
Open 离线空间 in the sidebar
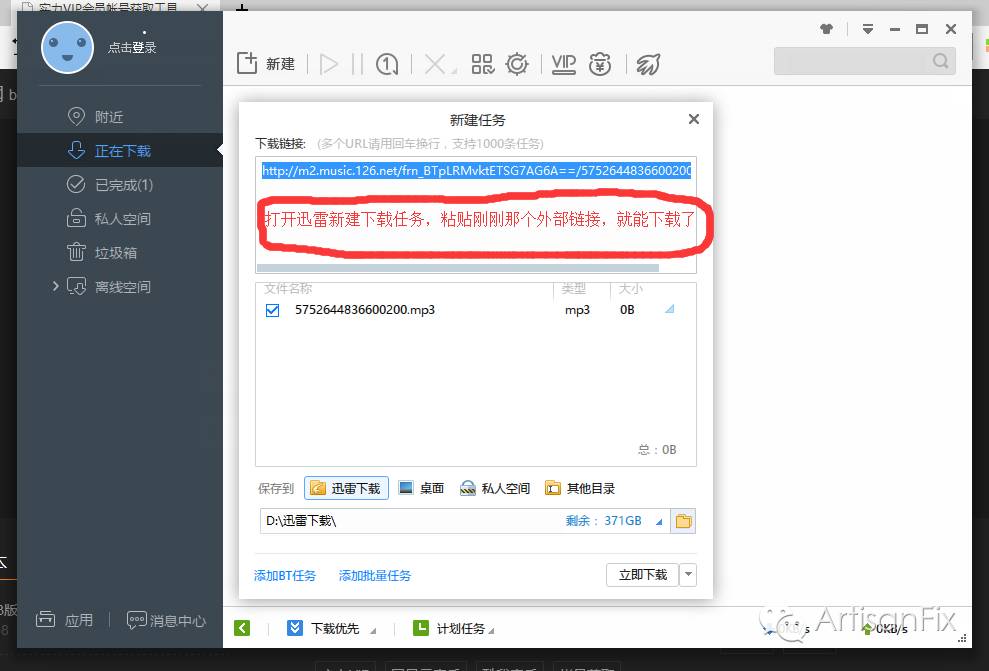click(109, 287)
